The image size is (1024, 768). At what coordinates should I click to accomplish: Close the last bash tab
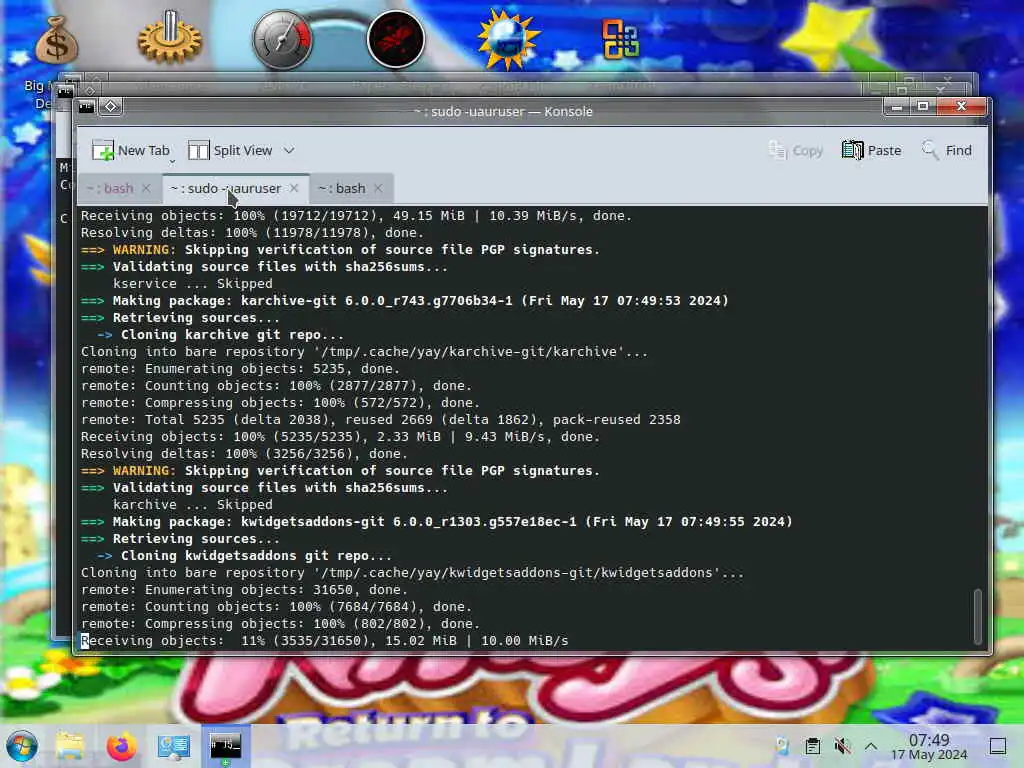pos(378,188)
